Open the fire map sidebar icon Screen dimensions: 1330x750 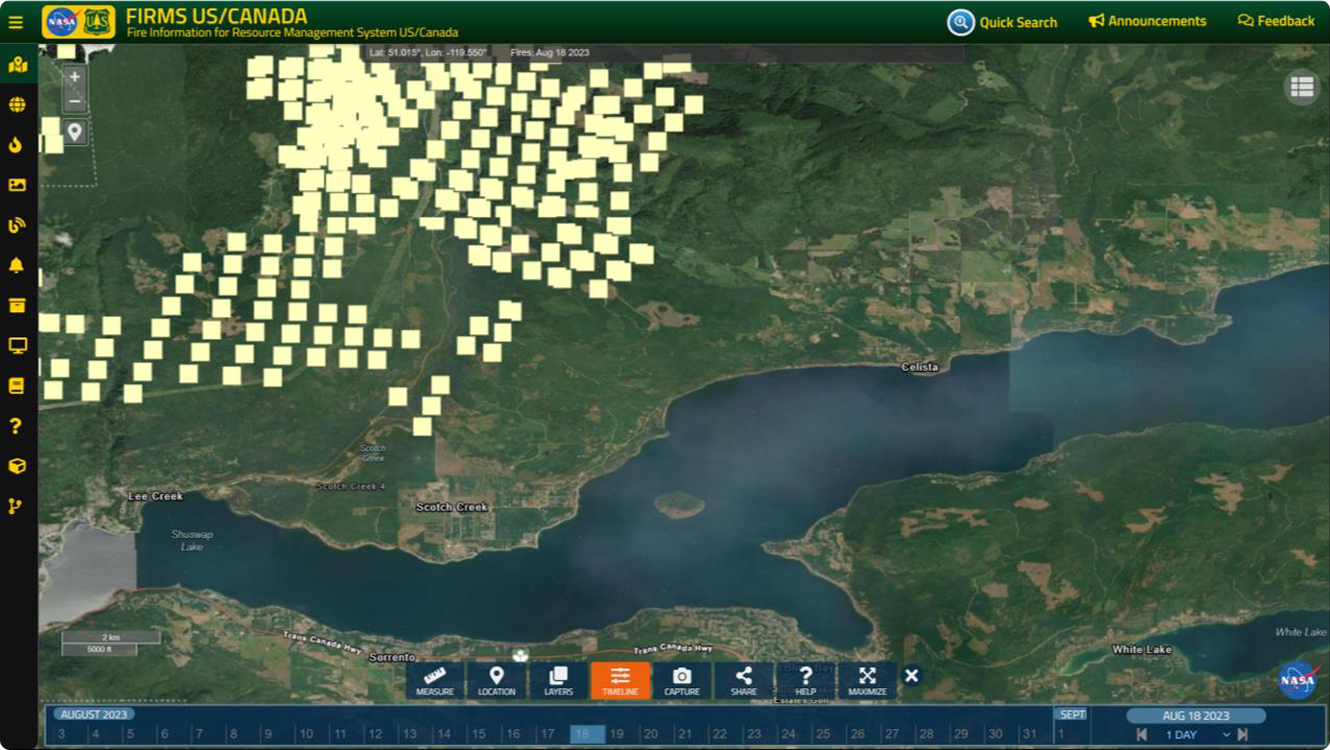[x=17, y=65]
